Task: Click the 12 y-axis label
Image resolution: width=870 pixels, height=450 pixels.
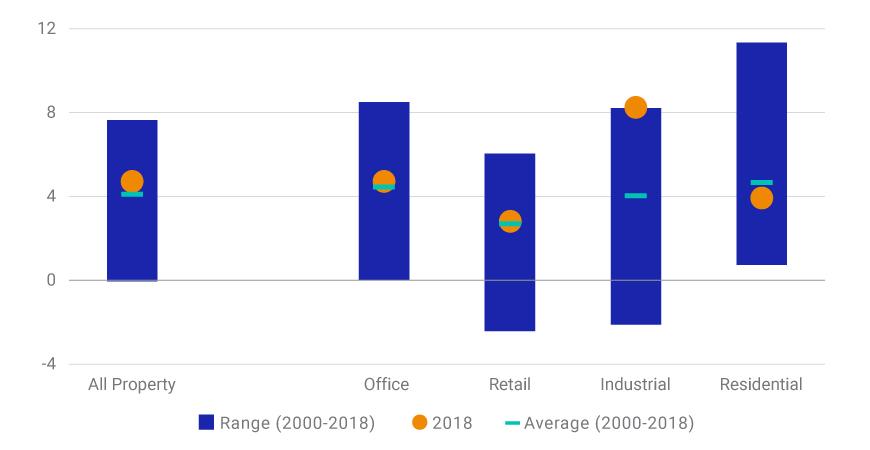Action: tap(47, 28)
